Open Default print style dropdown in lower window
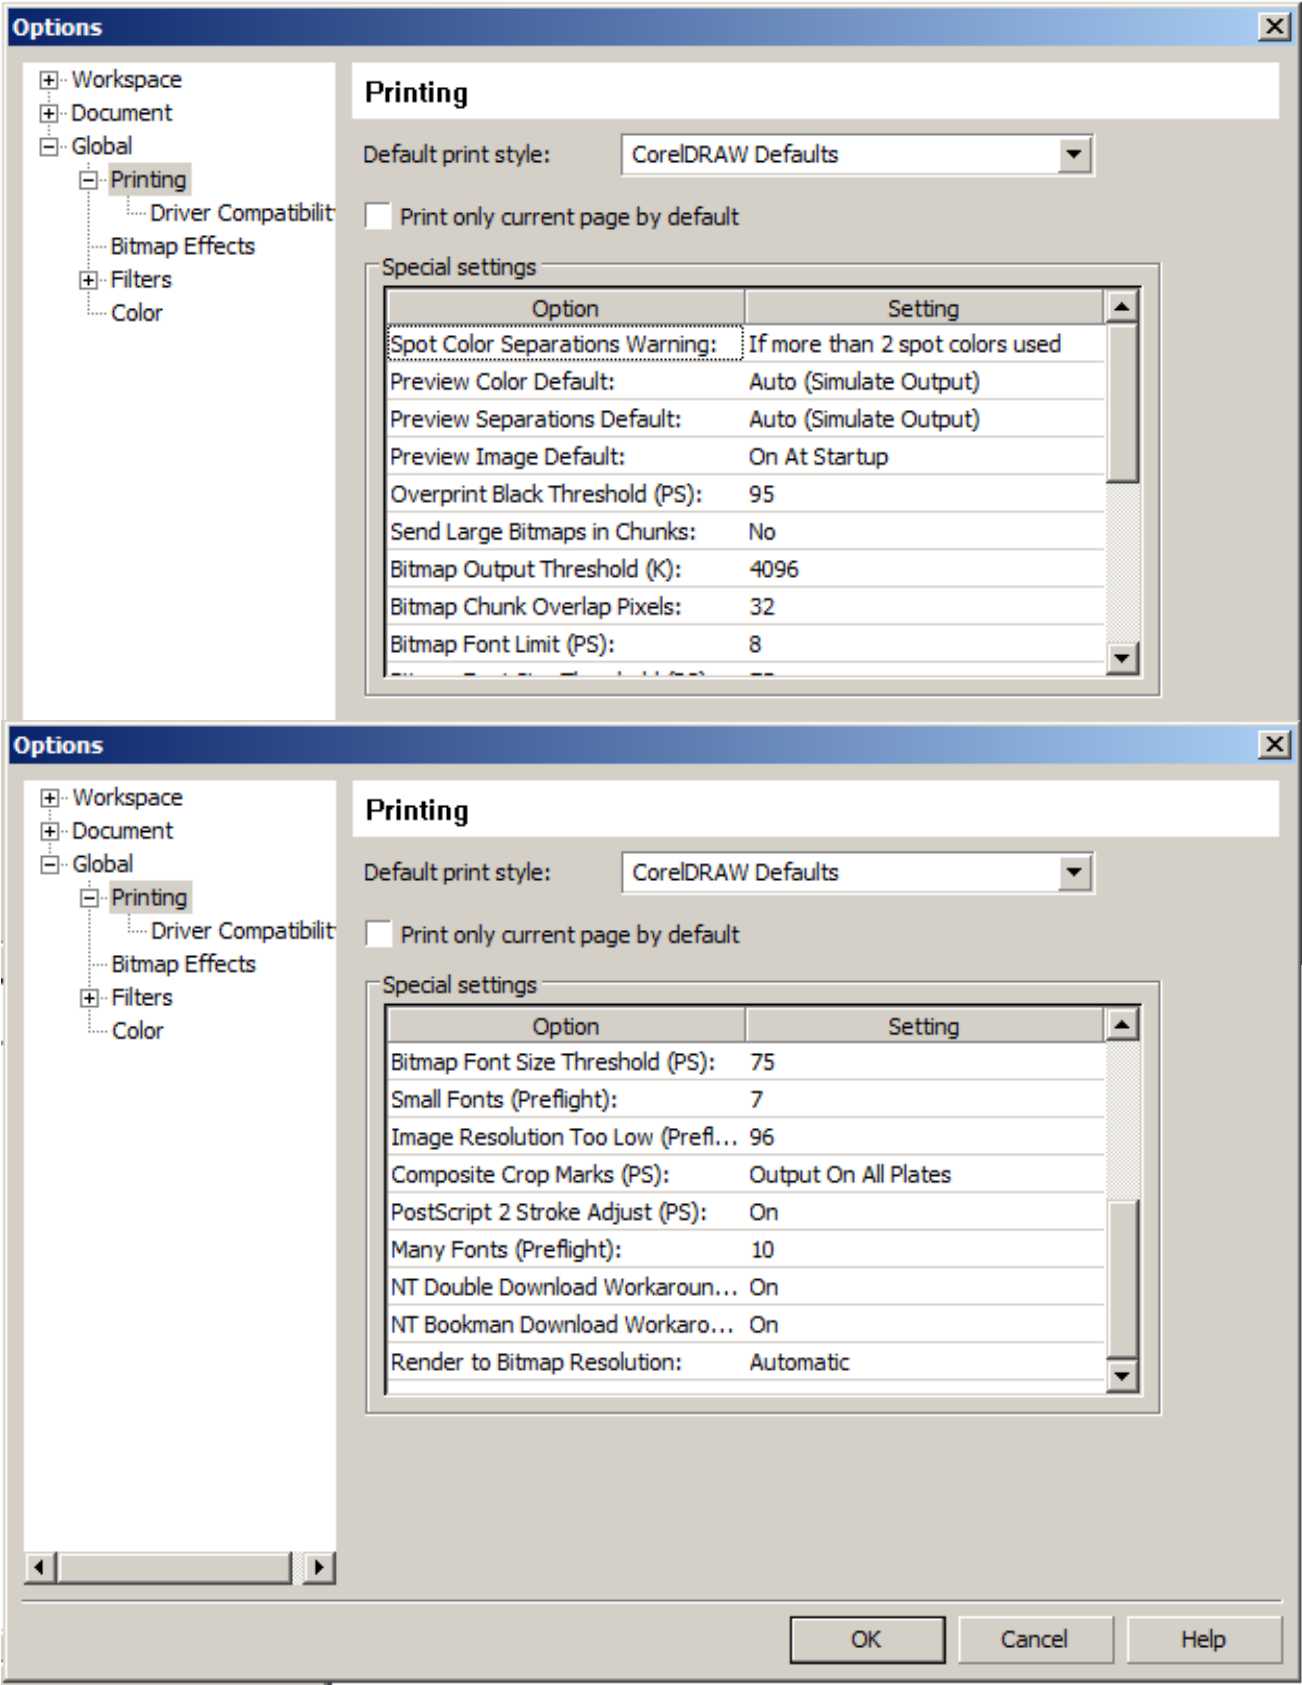Viewport: 1302px width, 1685px height. click(x=1074, y=873)
